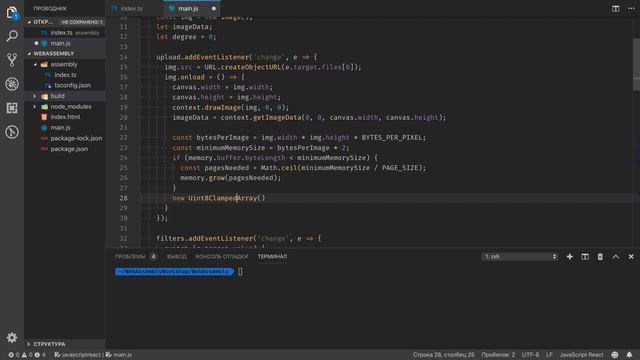Image resolution: width=640 pixels, height=360 pixels.
Task: Click javascriptreact | main.js status item
Action: coord(93,355)
